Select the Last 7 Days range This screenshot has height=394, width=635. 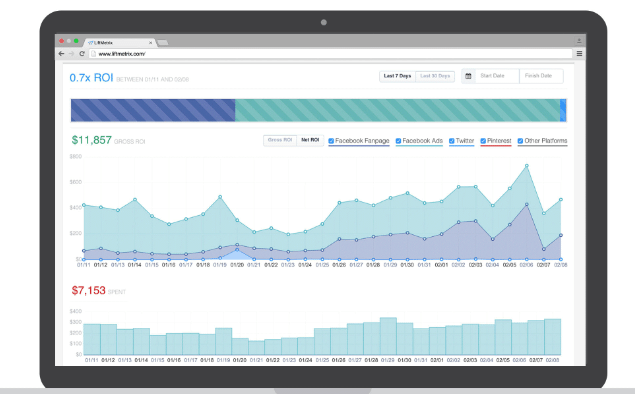click(397, 76)
